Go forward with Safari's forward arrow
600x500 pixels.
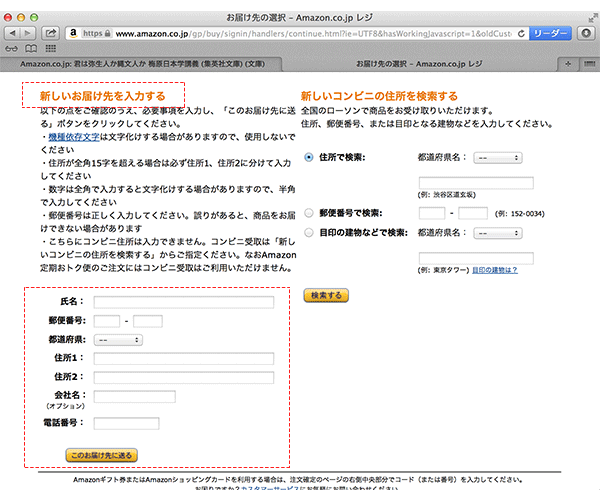[28, 33]
